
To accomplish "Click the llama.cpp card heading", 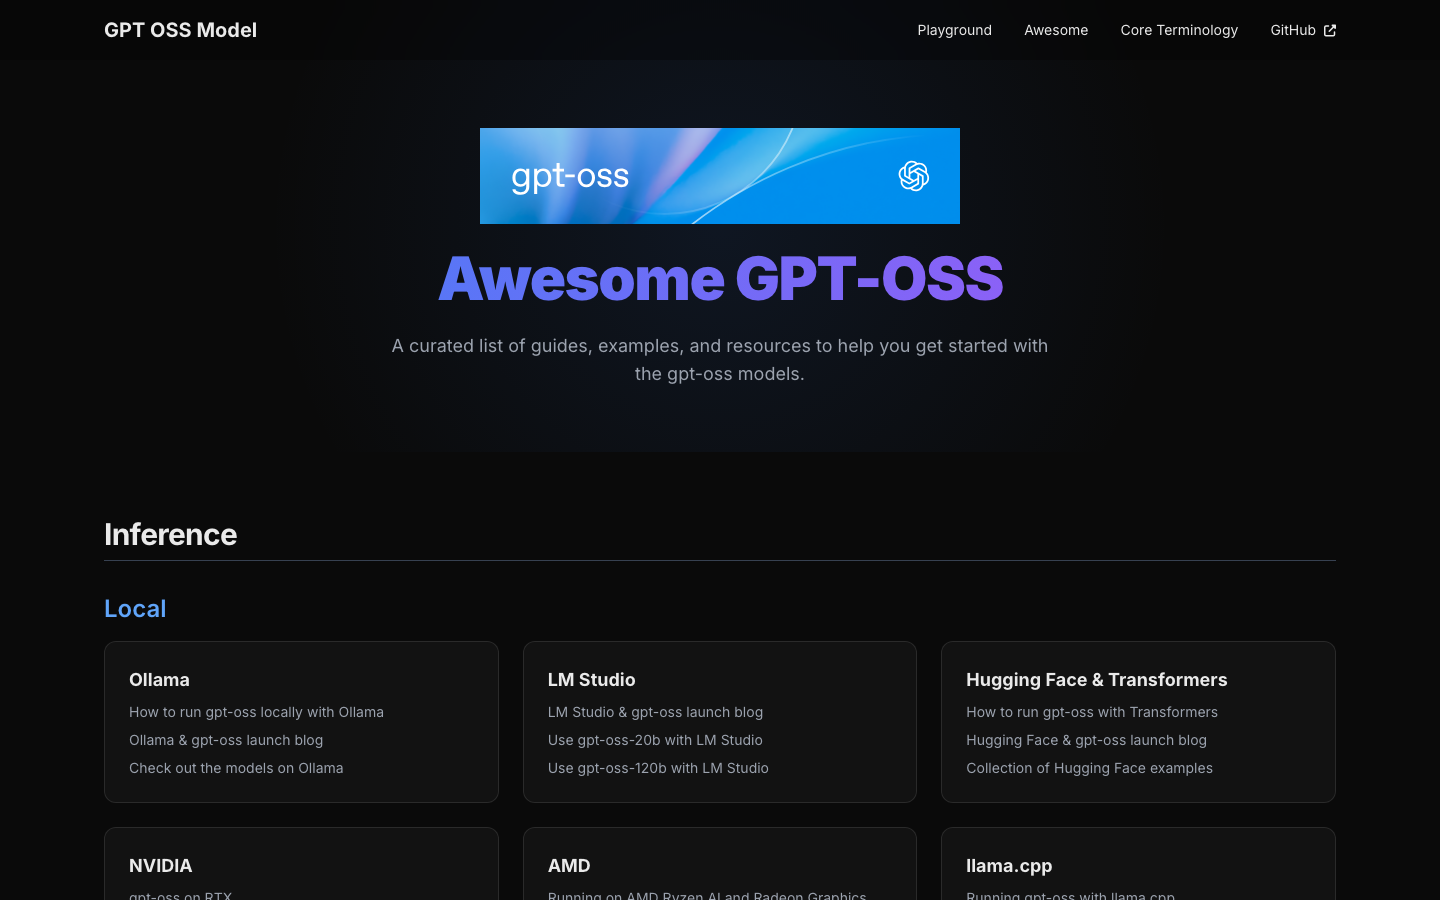I will pos(1009,866).
